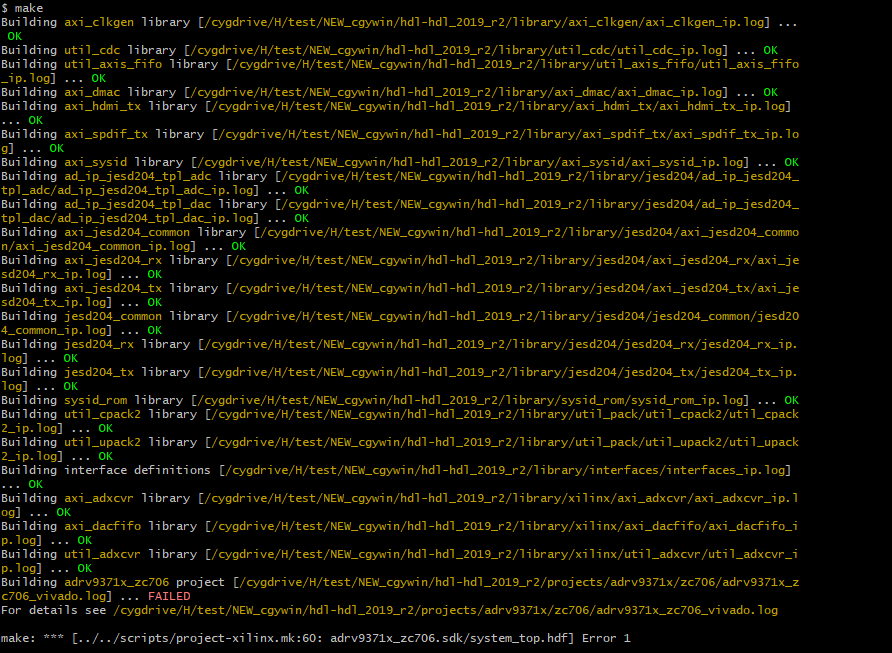
Task: Click 'Building axi_spdif_tx library' text
Action: (x=103, y=134)
